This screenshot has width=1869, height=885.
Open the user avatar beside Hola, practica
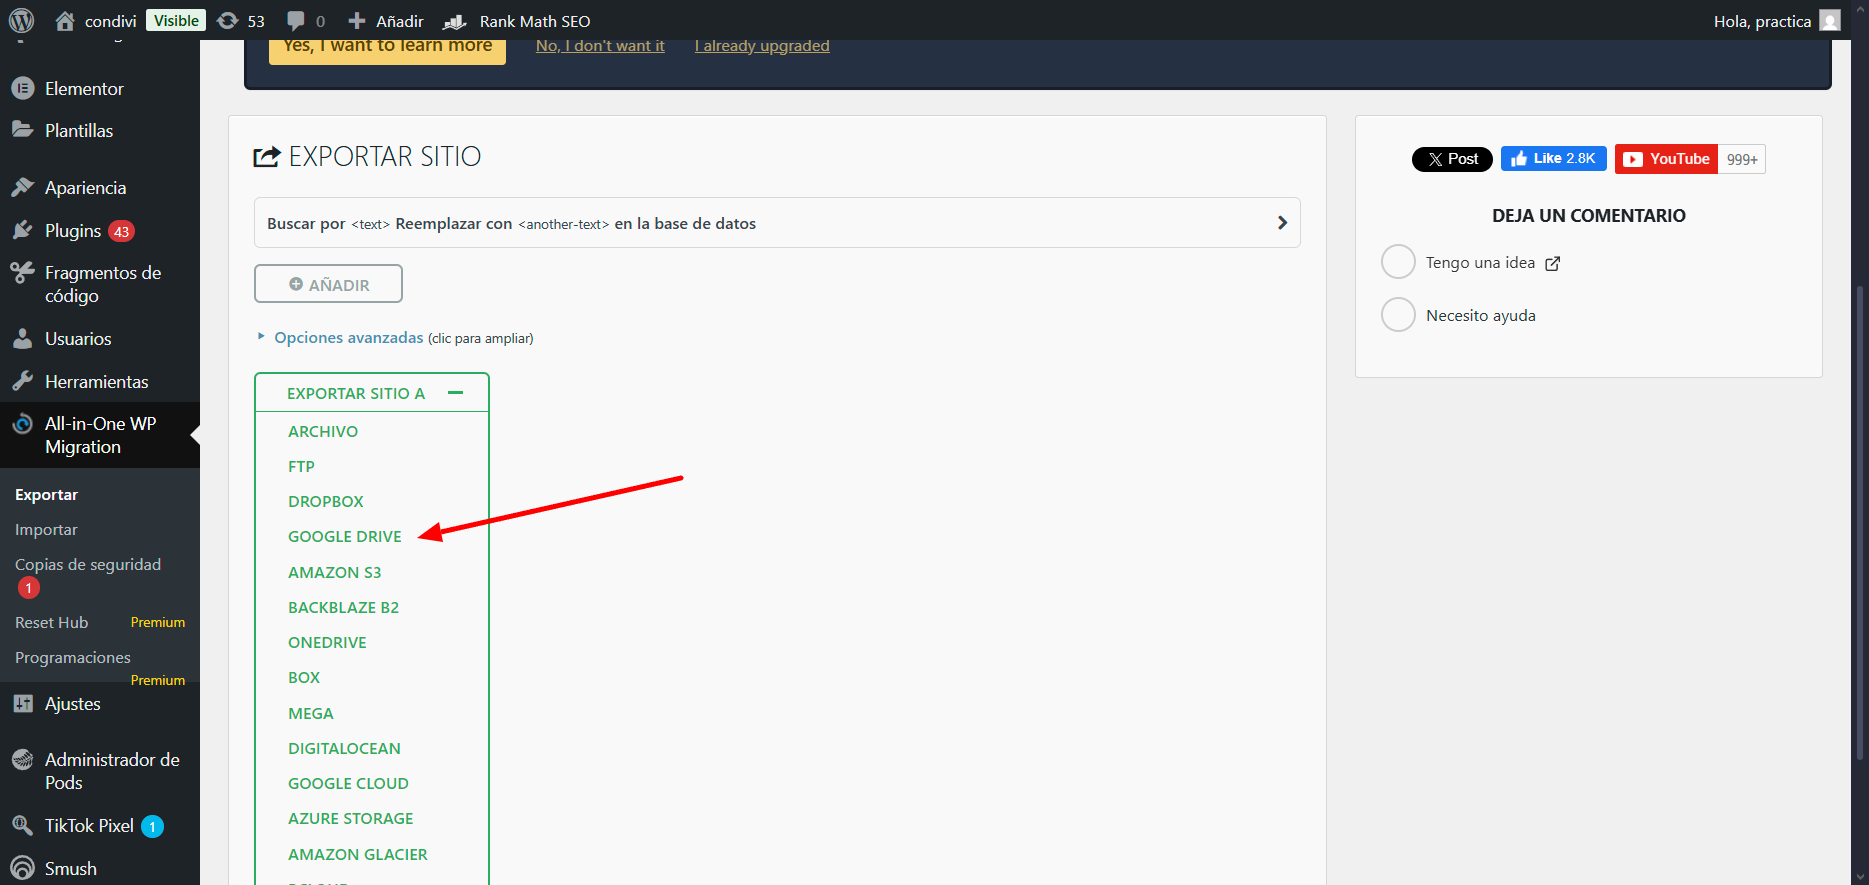coord(1830,21)
